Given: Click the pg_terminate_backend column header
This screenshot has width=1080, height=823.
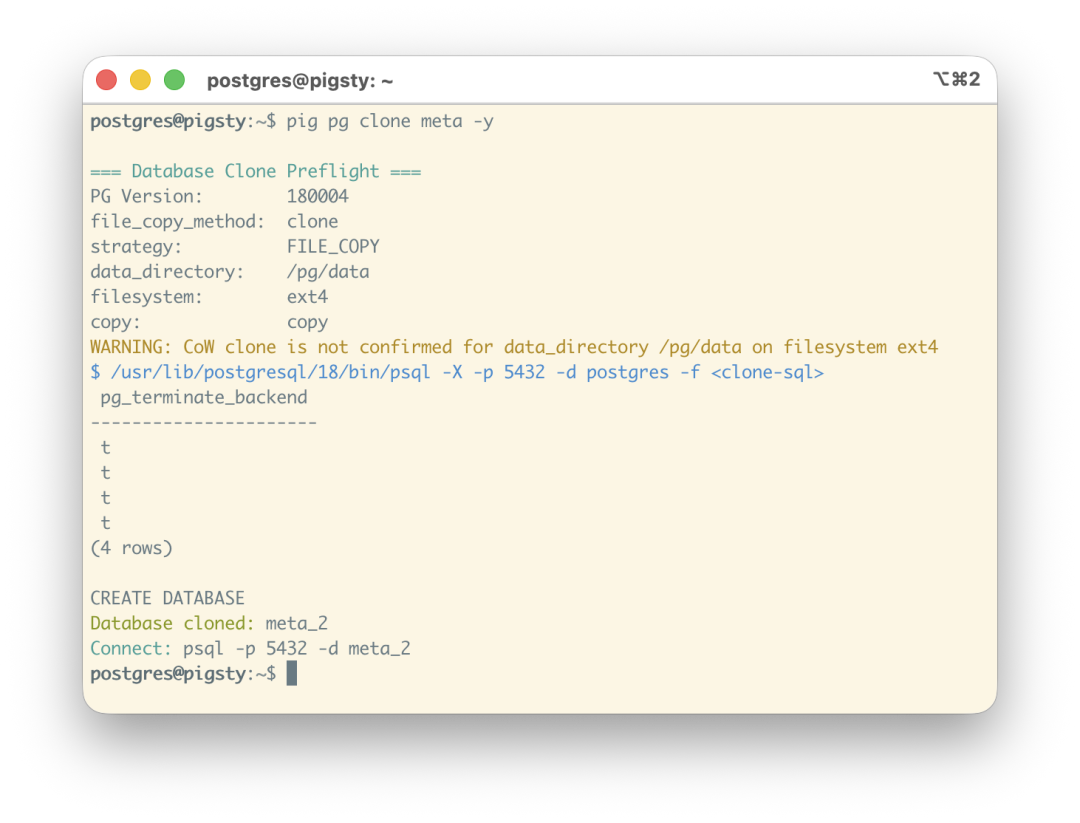Looking at the screenshot, I should 204,397.
